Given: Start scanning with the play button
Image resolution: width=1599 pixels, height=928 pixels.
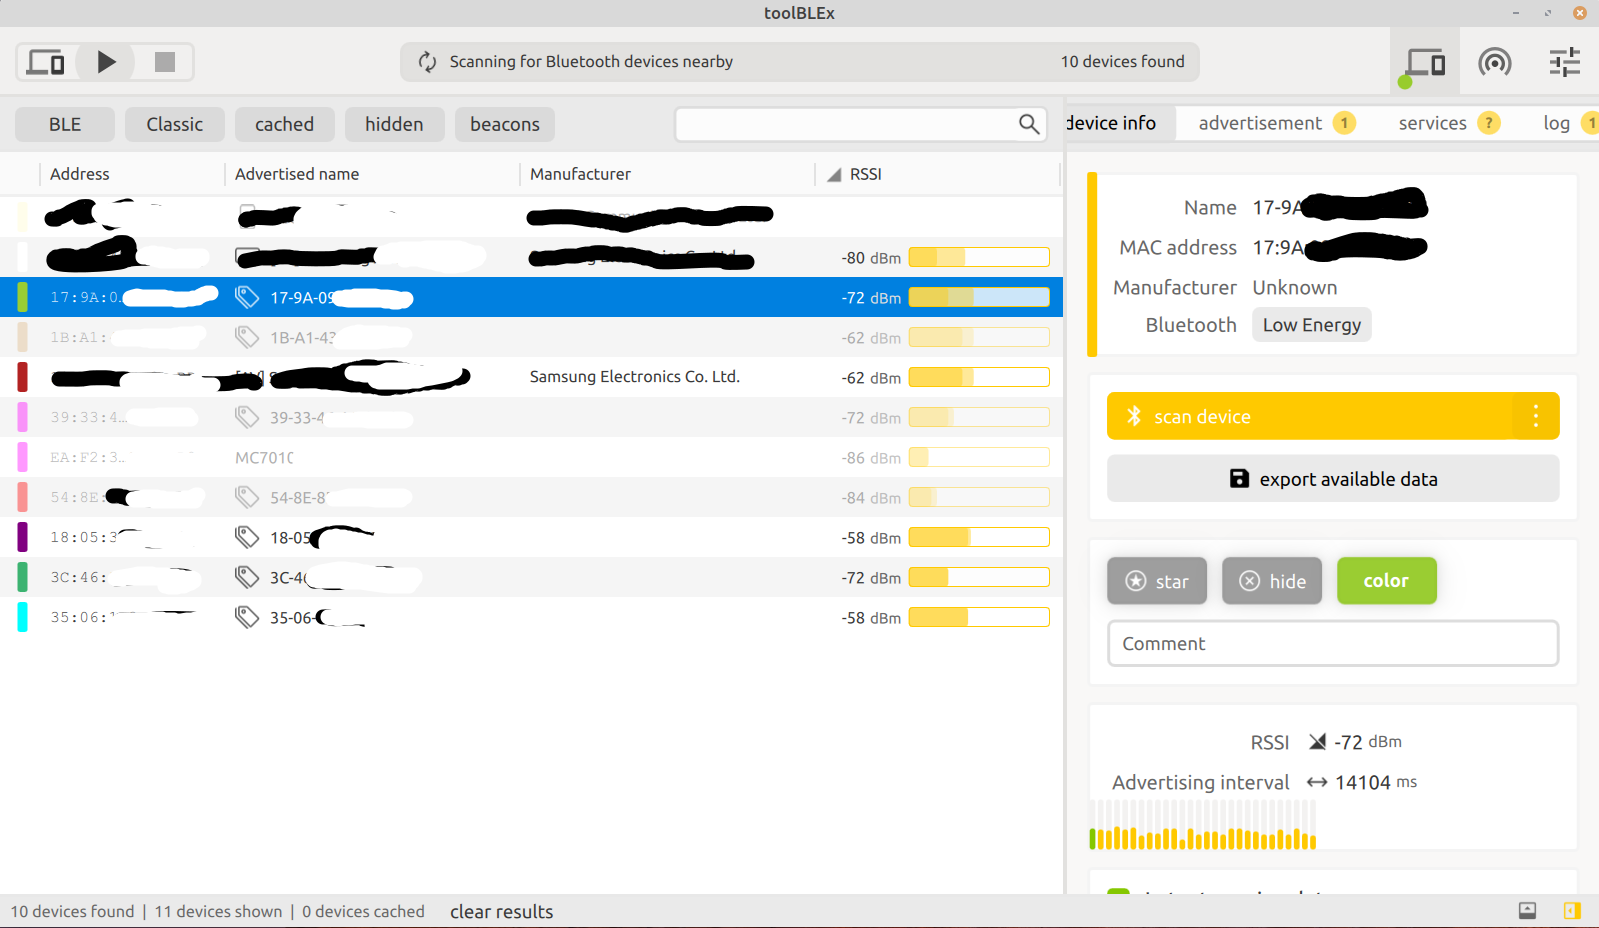Looking at the screenshot, I should [x=106, y=62].
